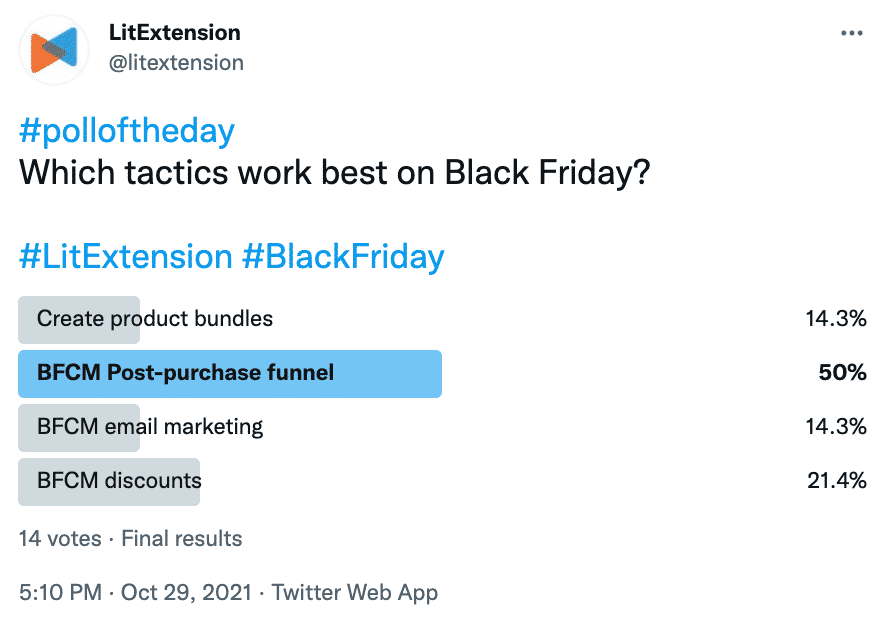
Task: Click the 14.3% result for product bundles
Action: 836,319
